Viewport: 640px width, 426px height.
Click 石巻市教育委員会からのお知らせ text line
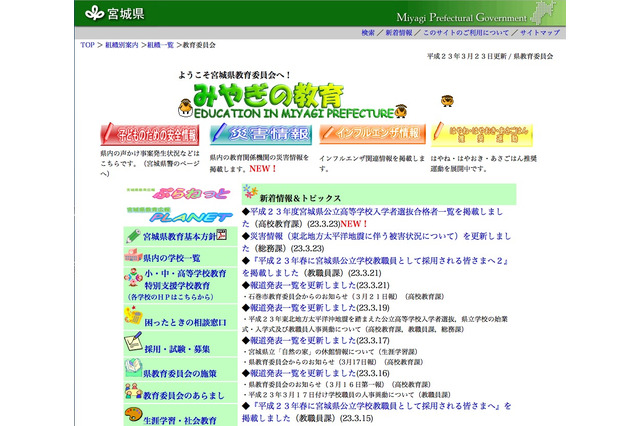344,297
